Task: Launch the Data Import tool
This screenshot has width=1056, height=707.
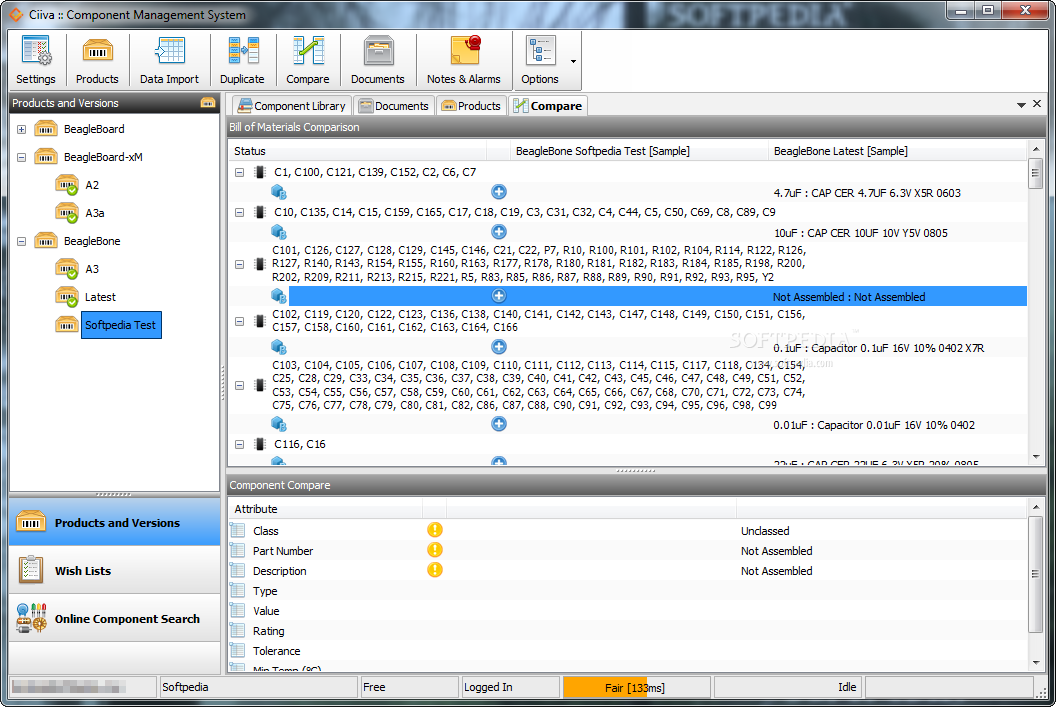Action: [x=169, y=60]
